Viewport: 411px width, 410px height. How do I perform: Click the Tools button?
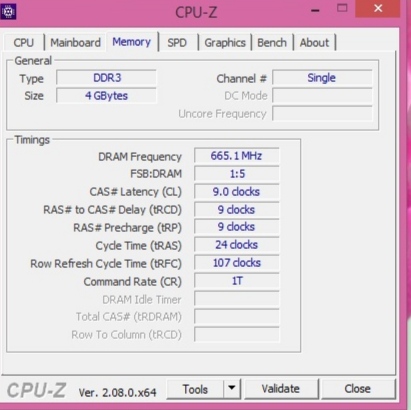195,389
